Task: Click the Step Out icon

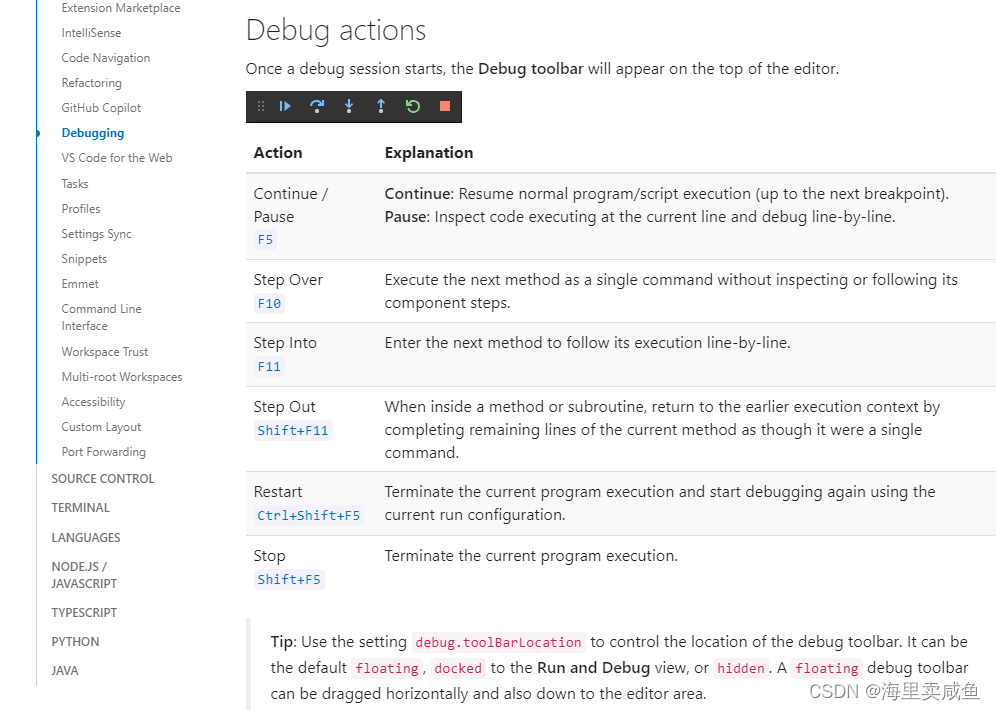Action: (381, 106)
